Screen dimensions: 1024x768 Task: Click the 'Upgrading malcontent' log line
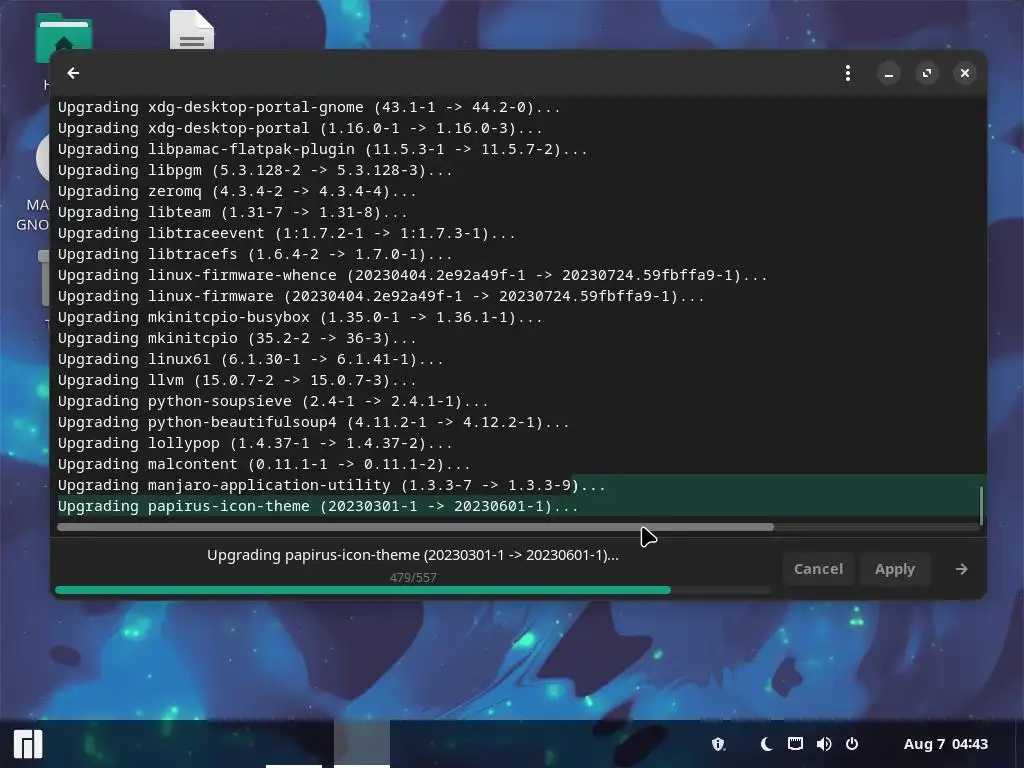tap(264, 464)
